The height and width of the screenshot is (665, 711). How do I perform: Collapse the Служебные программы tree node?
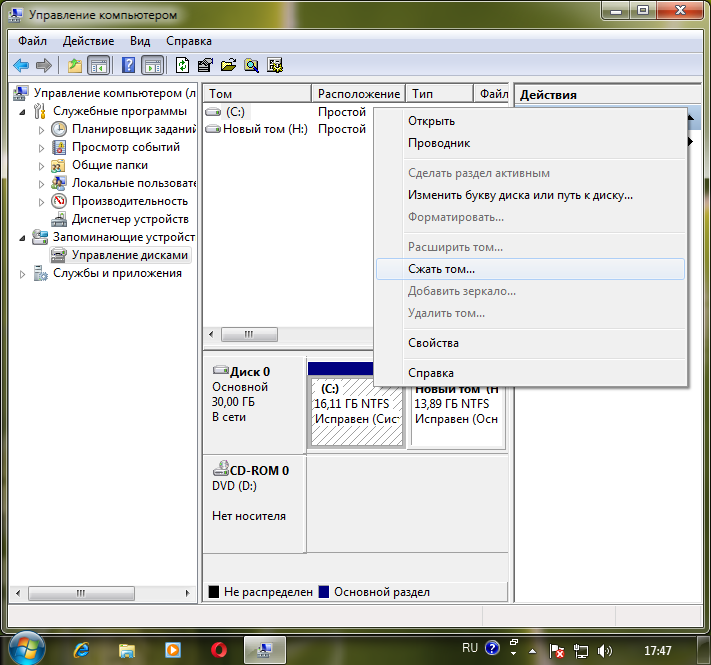[22, 112]
